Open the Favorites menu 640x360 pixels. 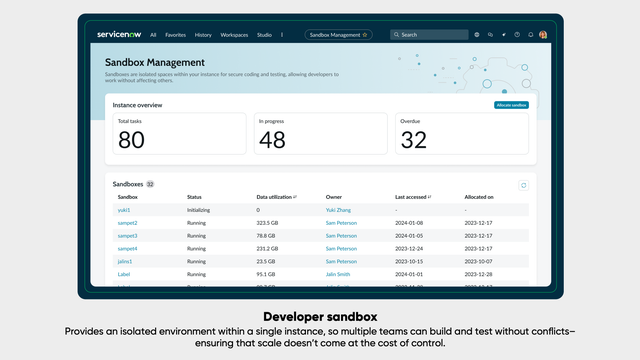click(176, 35)
